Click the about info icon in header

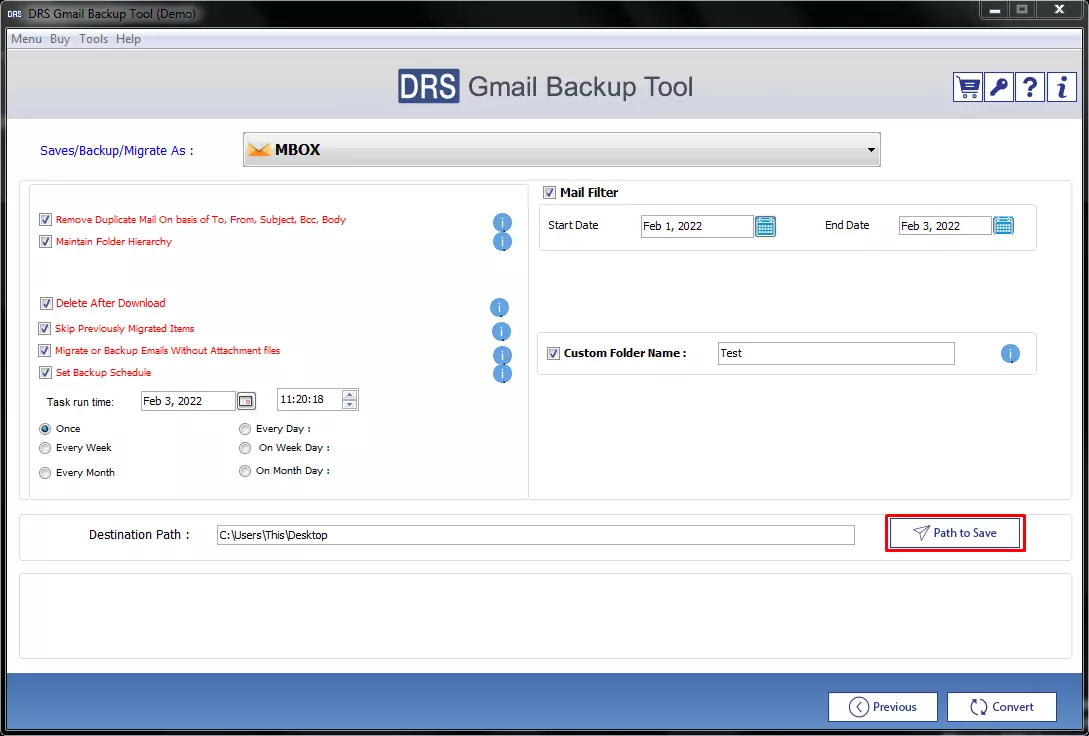pyautogui.click(x=1061, y=87)
